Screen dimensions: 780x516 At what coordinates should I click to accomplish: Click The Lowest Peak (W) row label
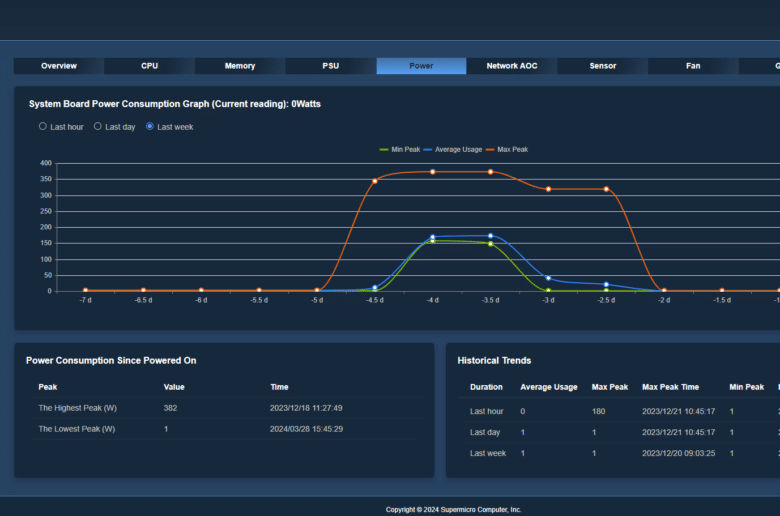(77, 429)
